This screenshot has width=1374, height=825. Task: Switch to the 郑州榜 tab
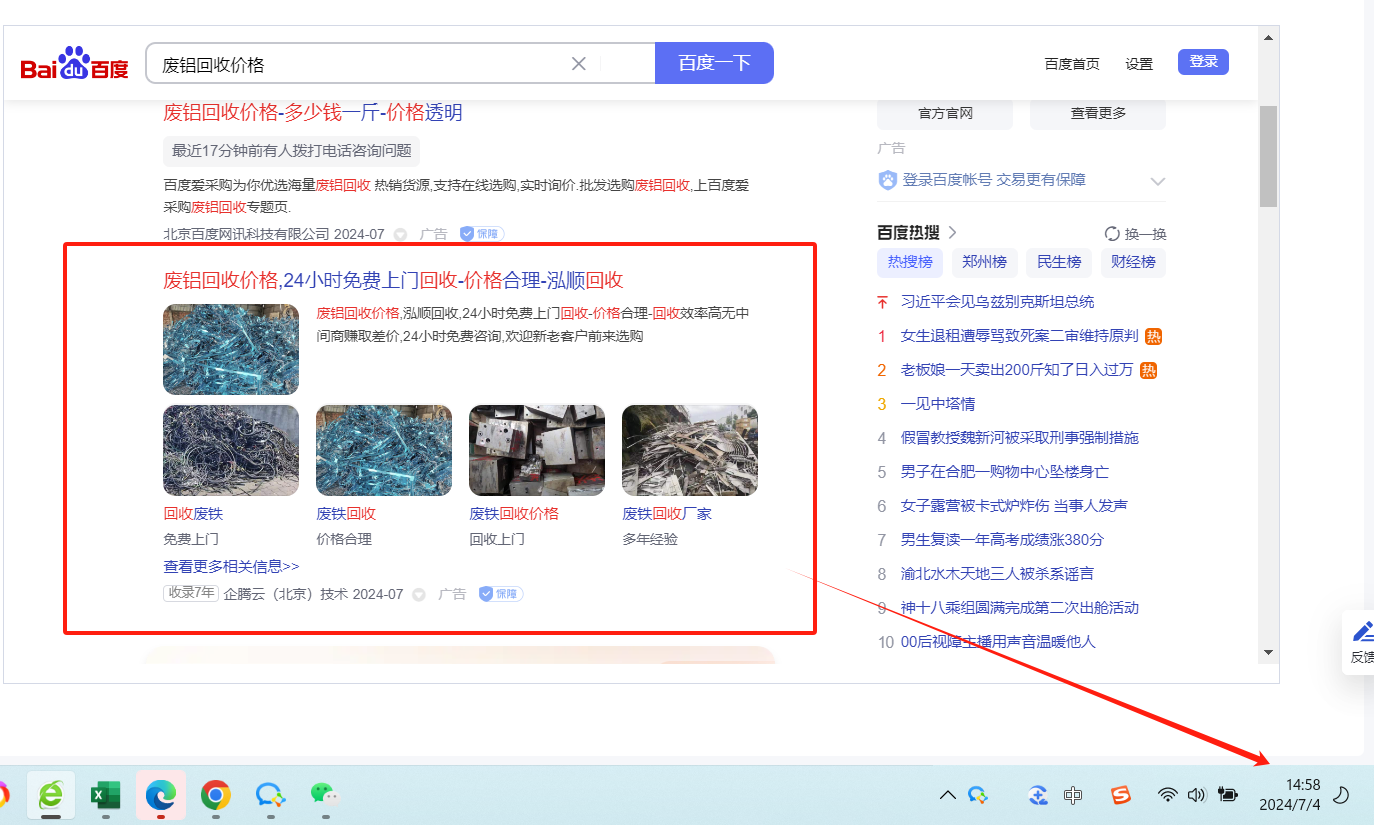coord(984,262)
